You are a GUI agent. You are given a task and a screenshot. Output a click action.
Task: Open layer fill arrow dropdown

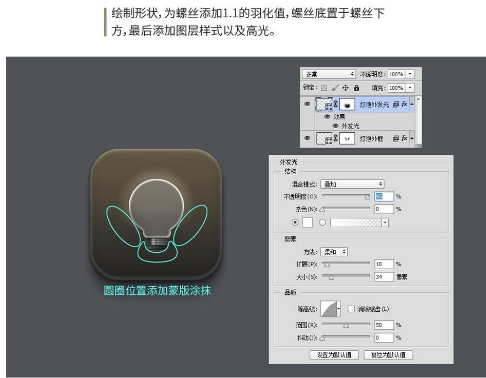click(410, 88)
